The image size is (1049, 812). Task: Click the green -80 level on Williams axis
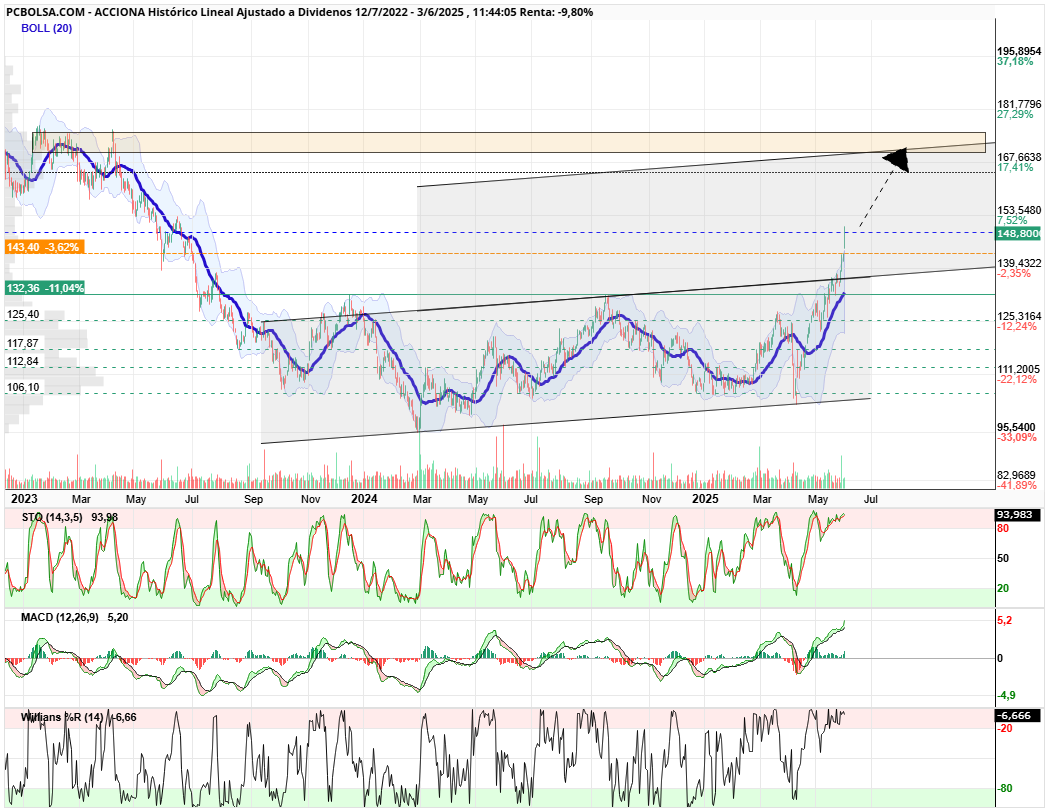pos(1005,789)
